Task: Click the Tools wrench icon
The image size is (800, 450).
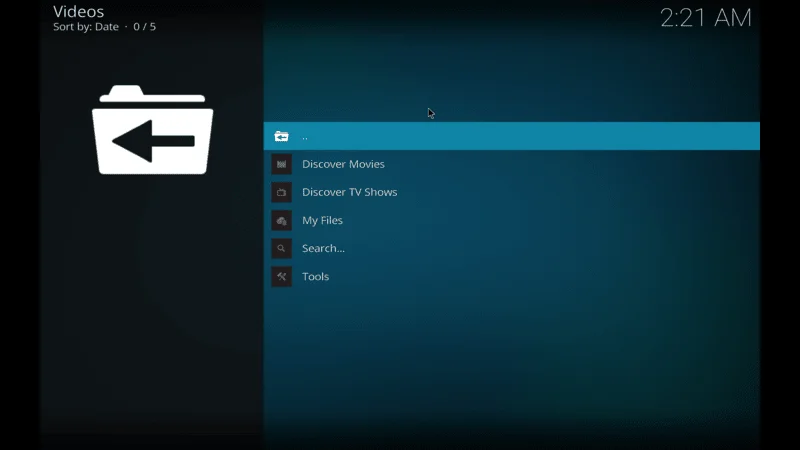Action: click(x=281, y=277)
